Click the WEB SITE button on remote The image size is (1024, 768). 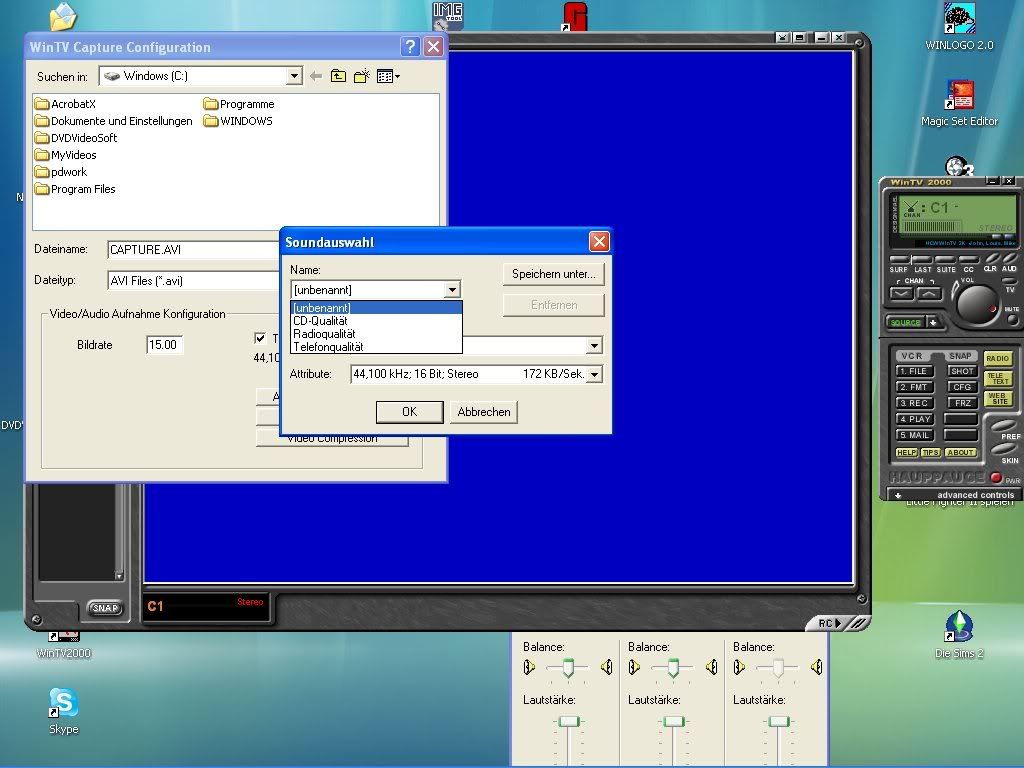[997, 398]
